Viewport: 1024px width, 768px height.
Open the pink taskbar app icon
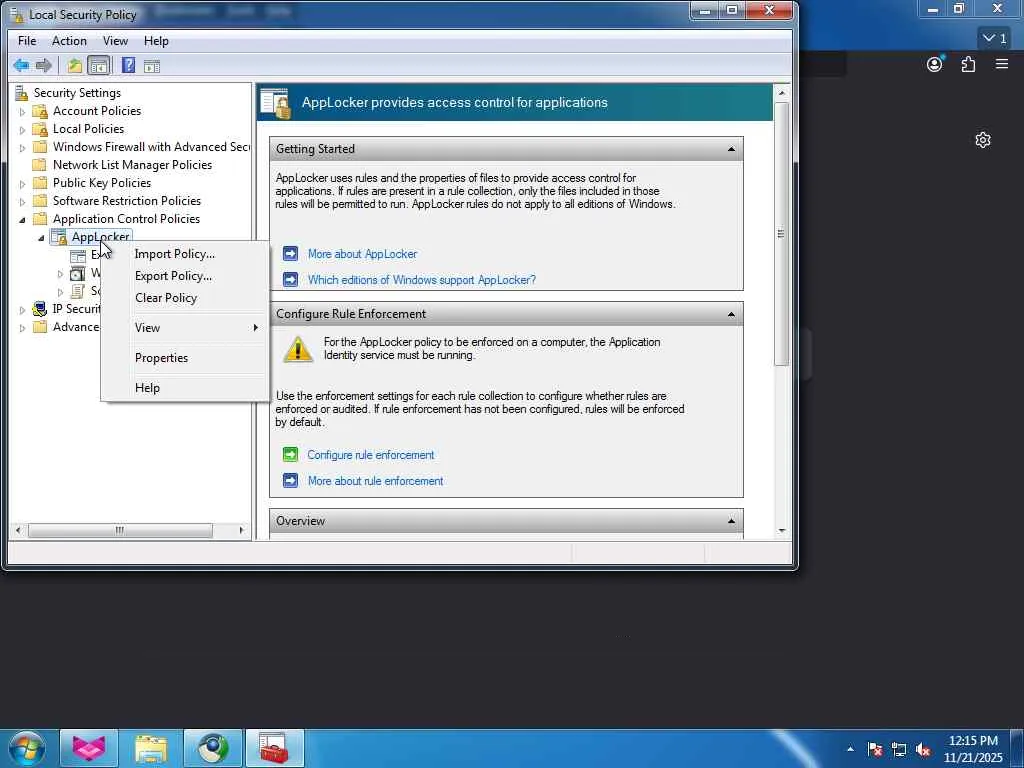89,748
